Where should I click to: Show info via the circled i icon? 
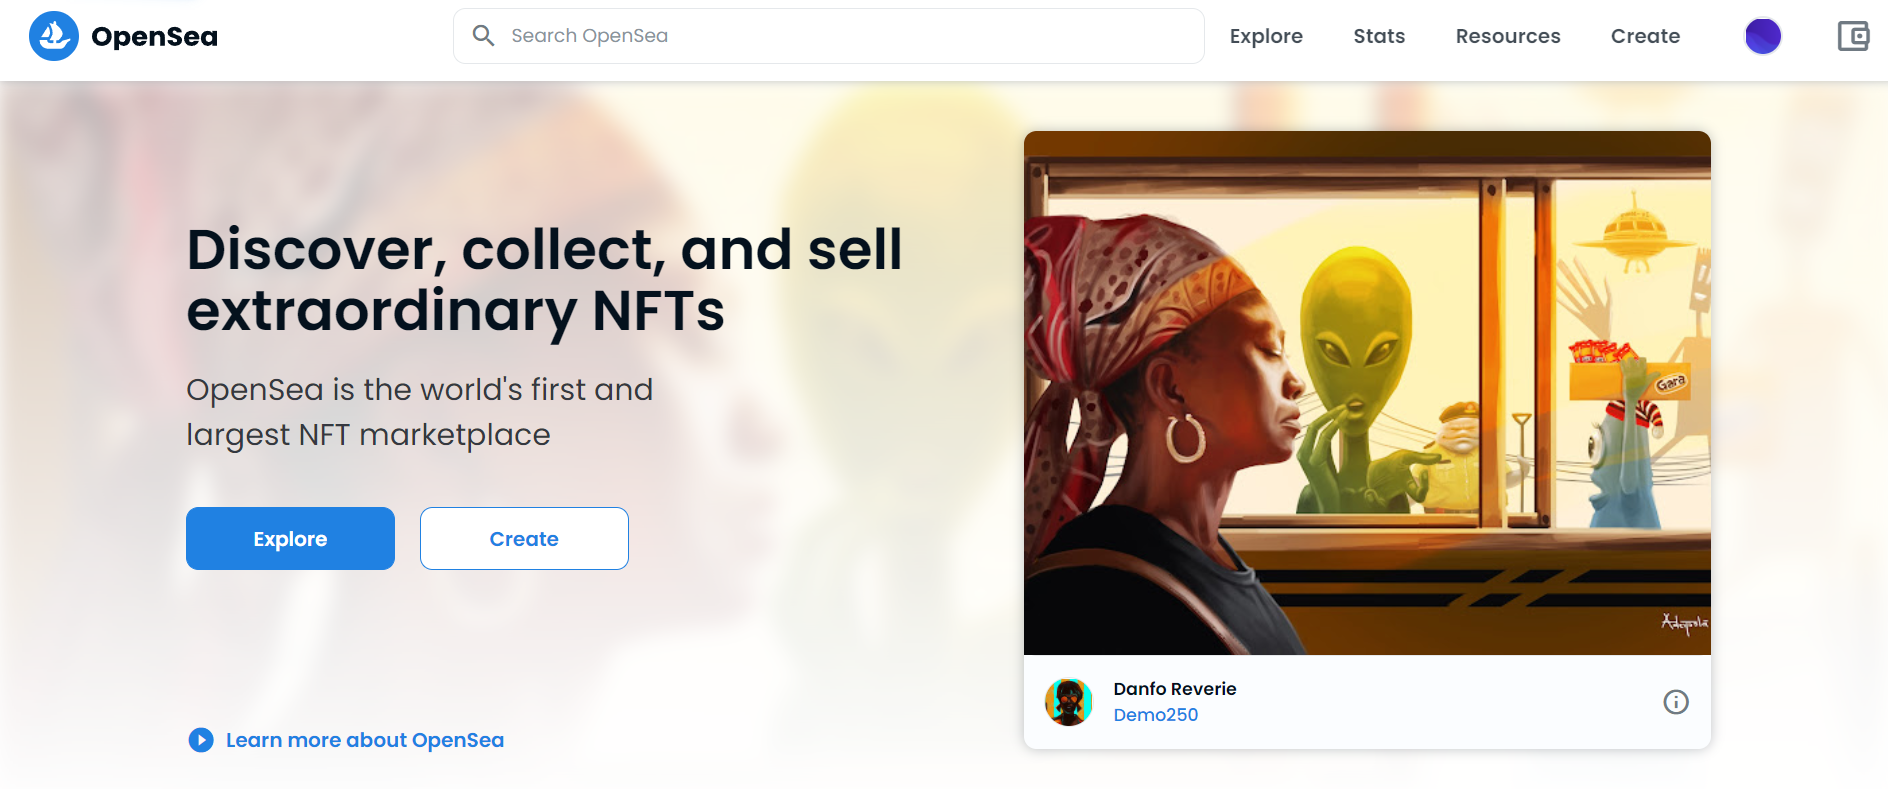(x=1676, y=702)
